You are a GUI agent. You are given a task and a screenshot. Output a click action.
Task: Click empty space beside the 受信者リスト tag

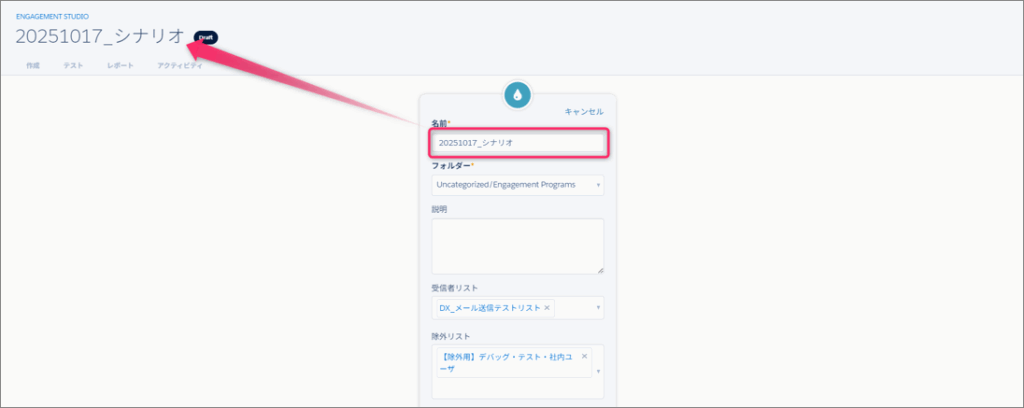(x=574, y=308)
